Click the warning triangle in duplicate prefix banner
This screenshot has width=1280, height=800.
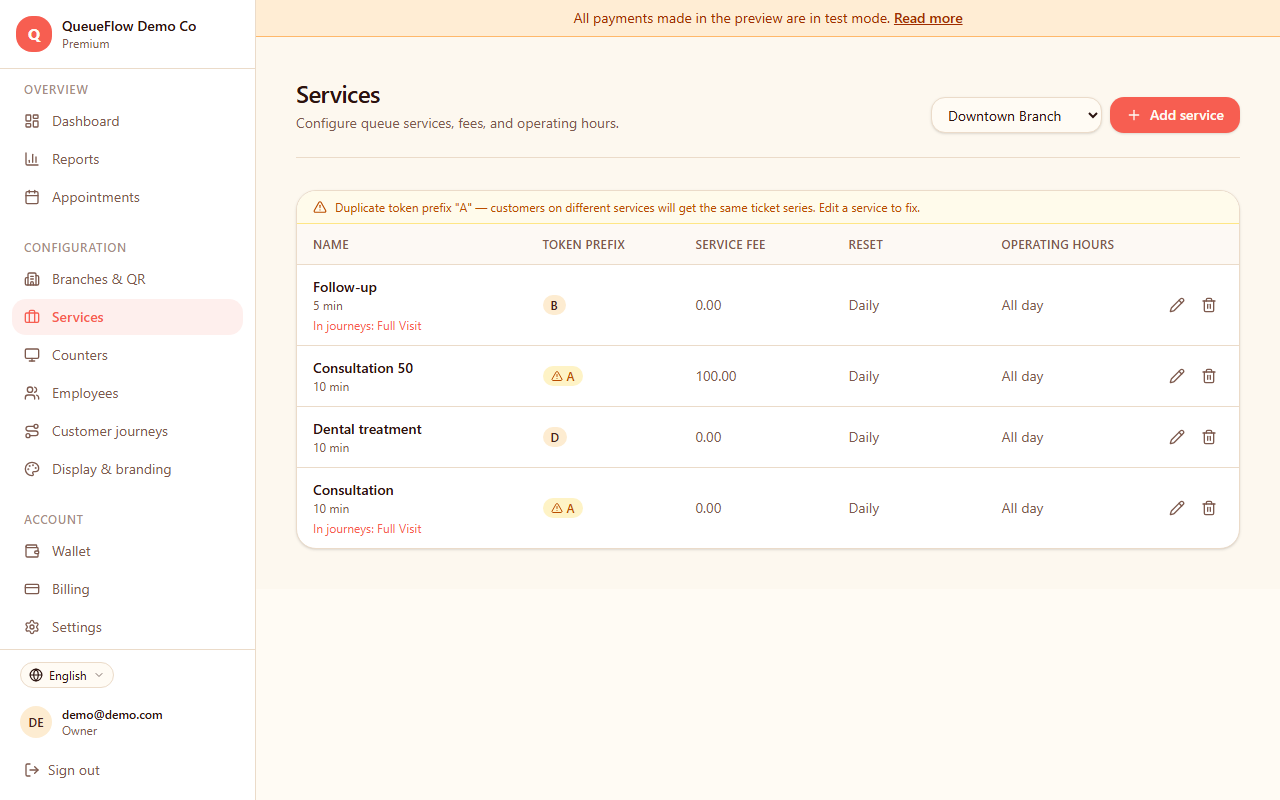320,208
